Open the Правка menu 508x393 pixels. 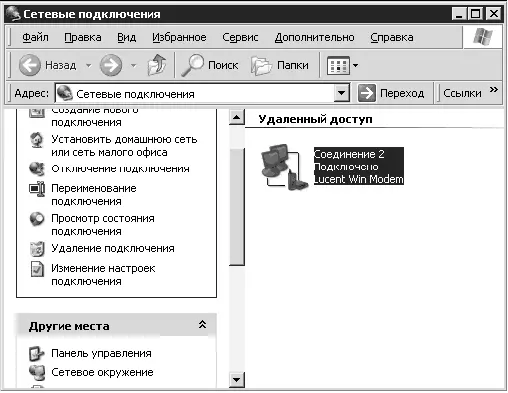83,37
